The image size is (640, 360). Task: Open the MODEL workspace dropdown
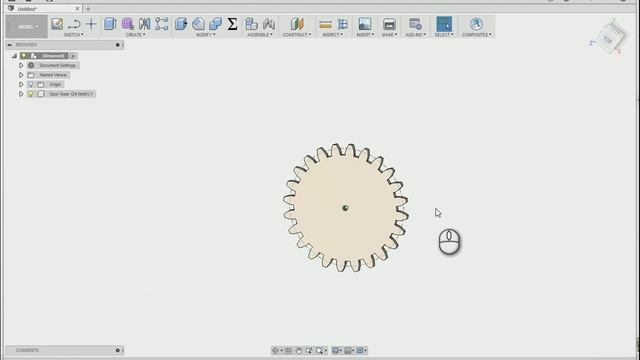click(27, 27)
